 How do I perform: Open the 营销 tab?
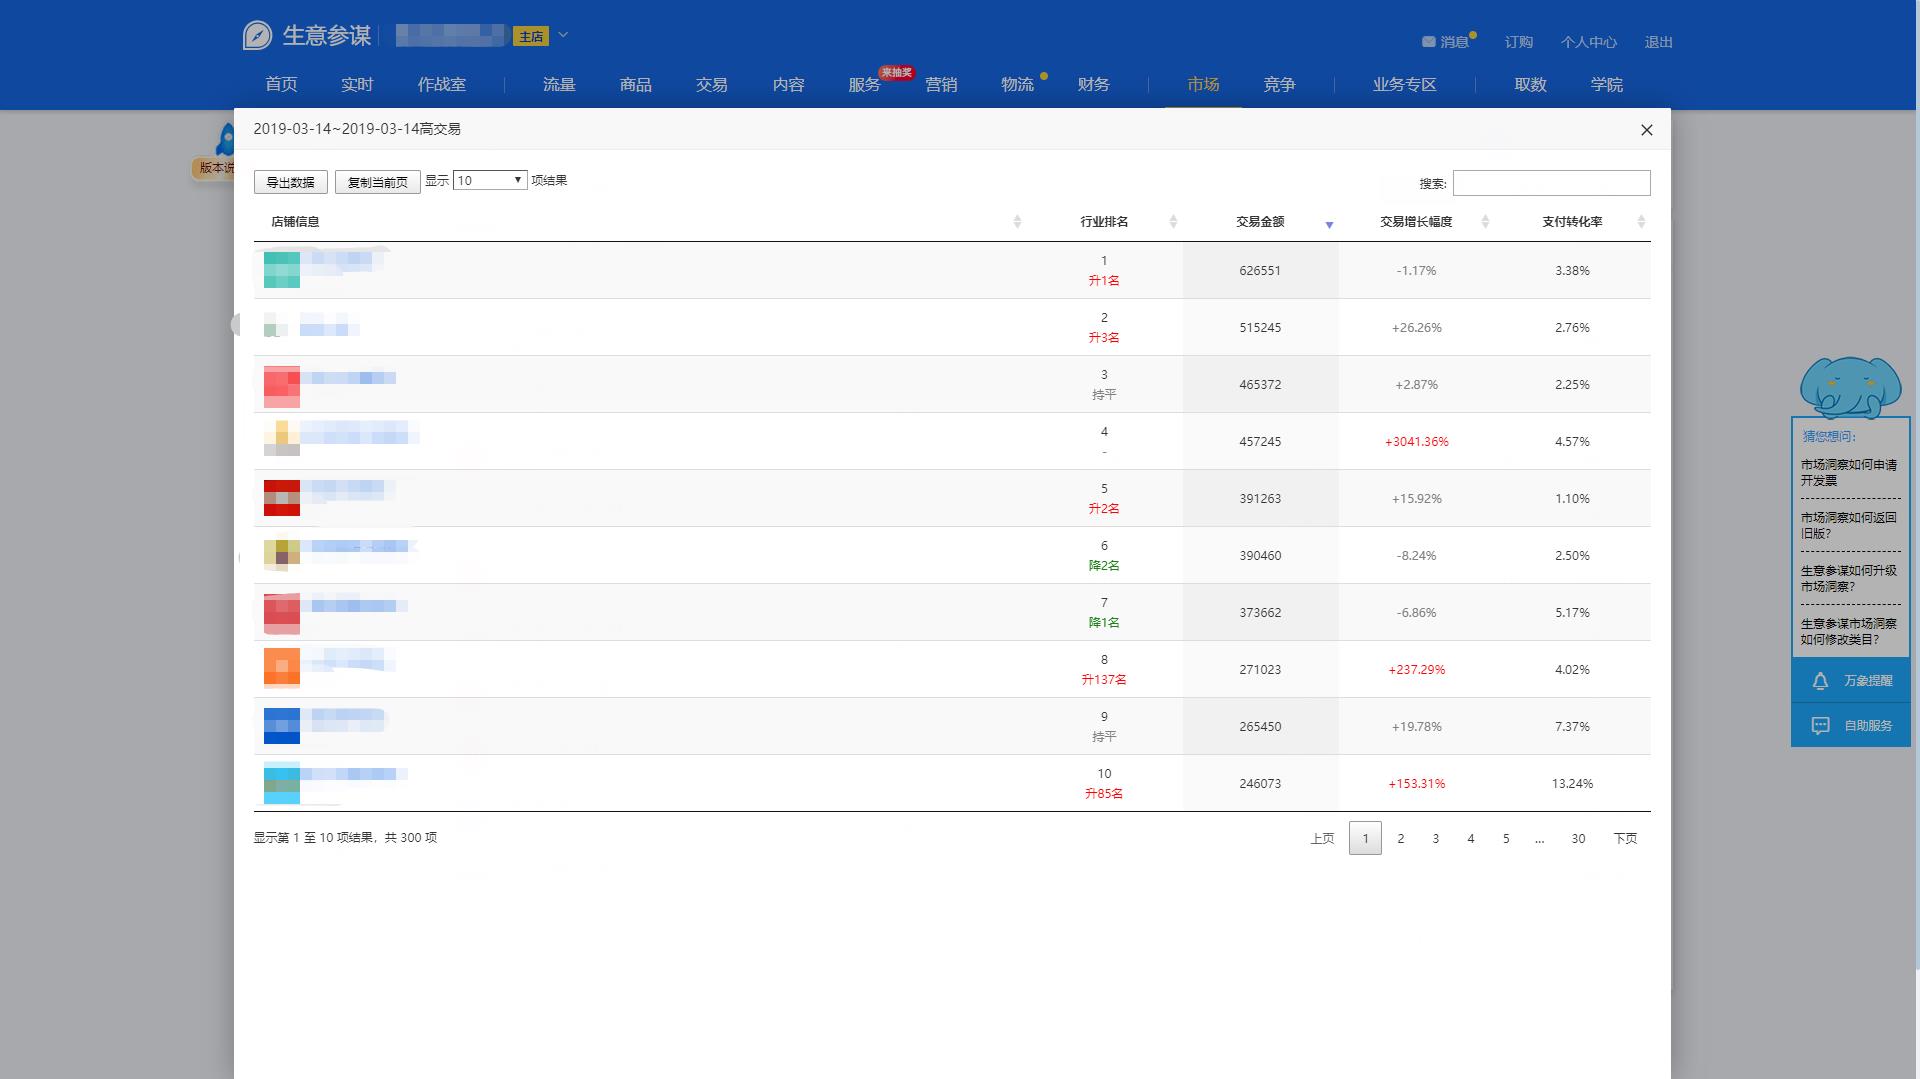point(941,85)
